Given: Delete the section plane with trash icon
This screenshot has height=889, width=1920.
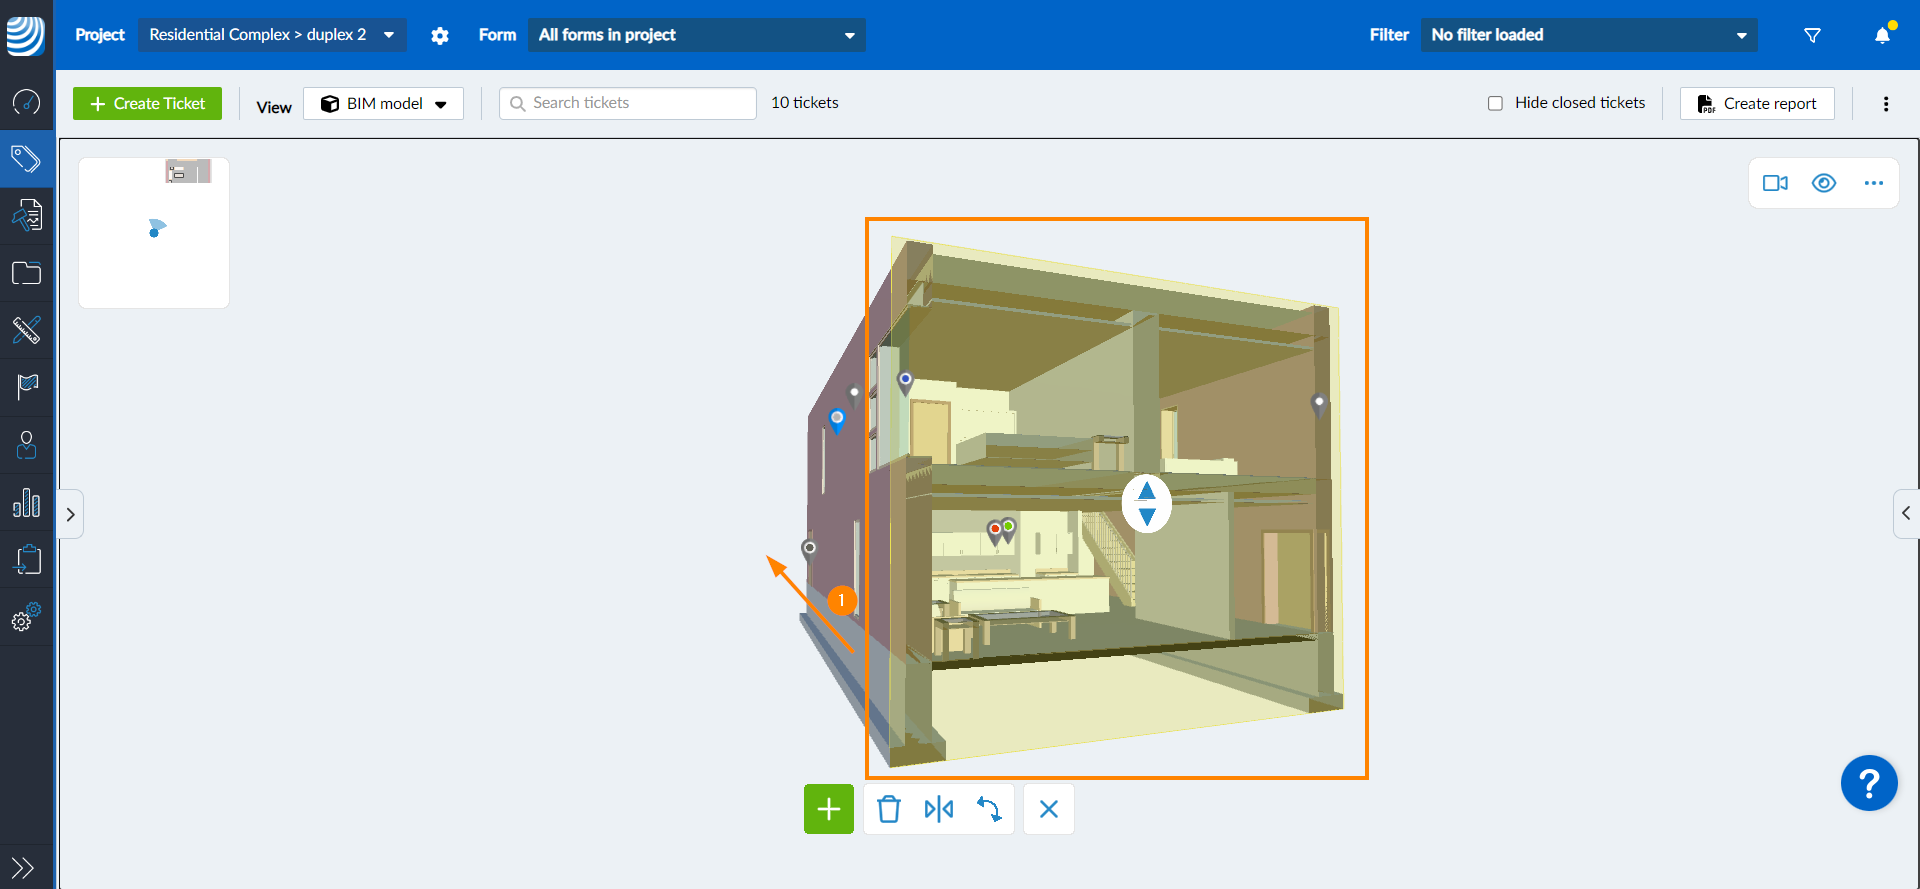Looking at the screenshot, I should click(x=888, y=809).
